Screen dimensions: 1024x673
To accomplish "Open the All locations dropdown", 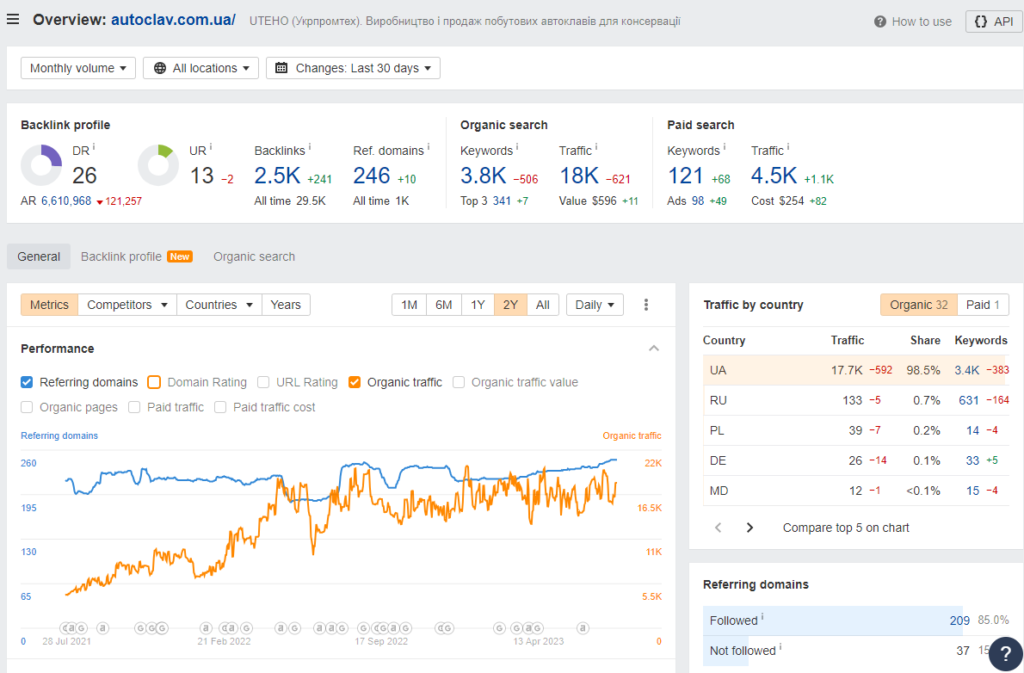I will click(x=200, y=68).
